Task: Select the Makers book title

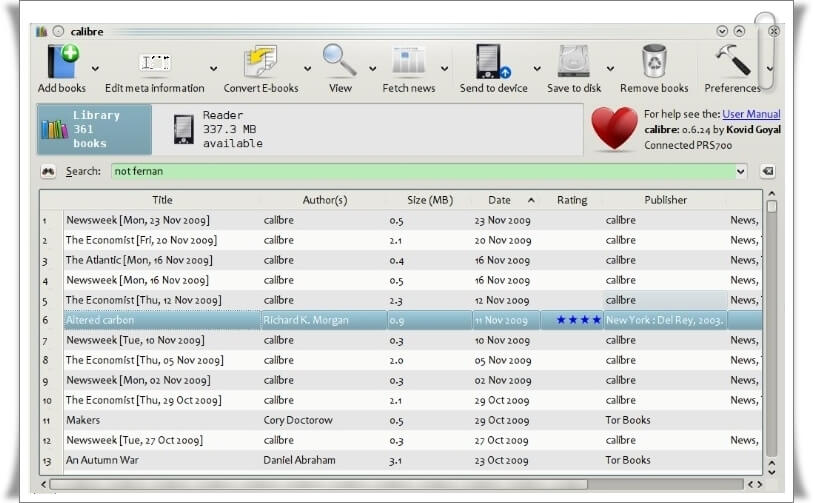Action: pos(83,421)
